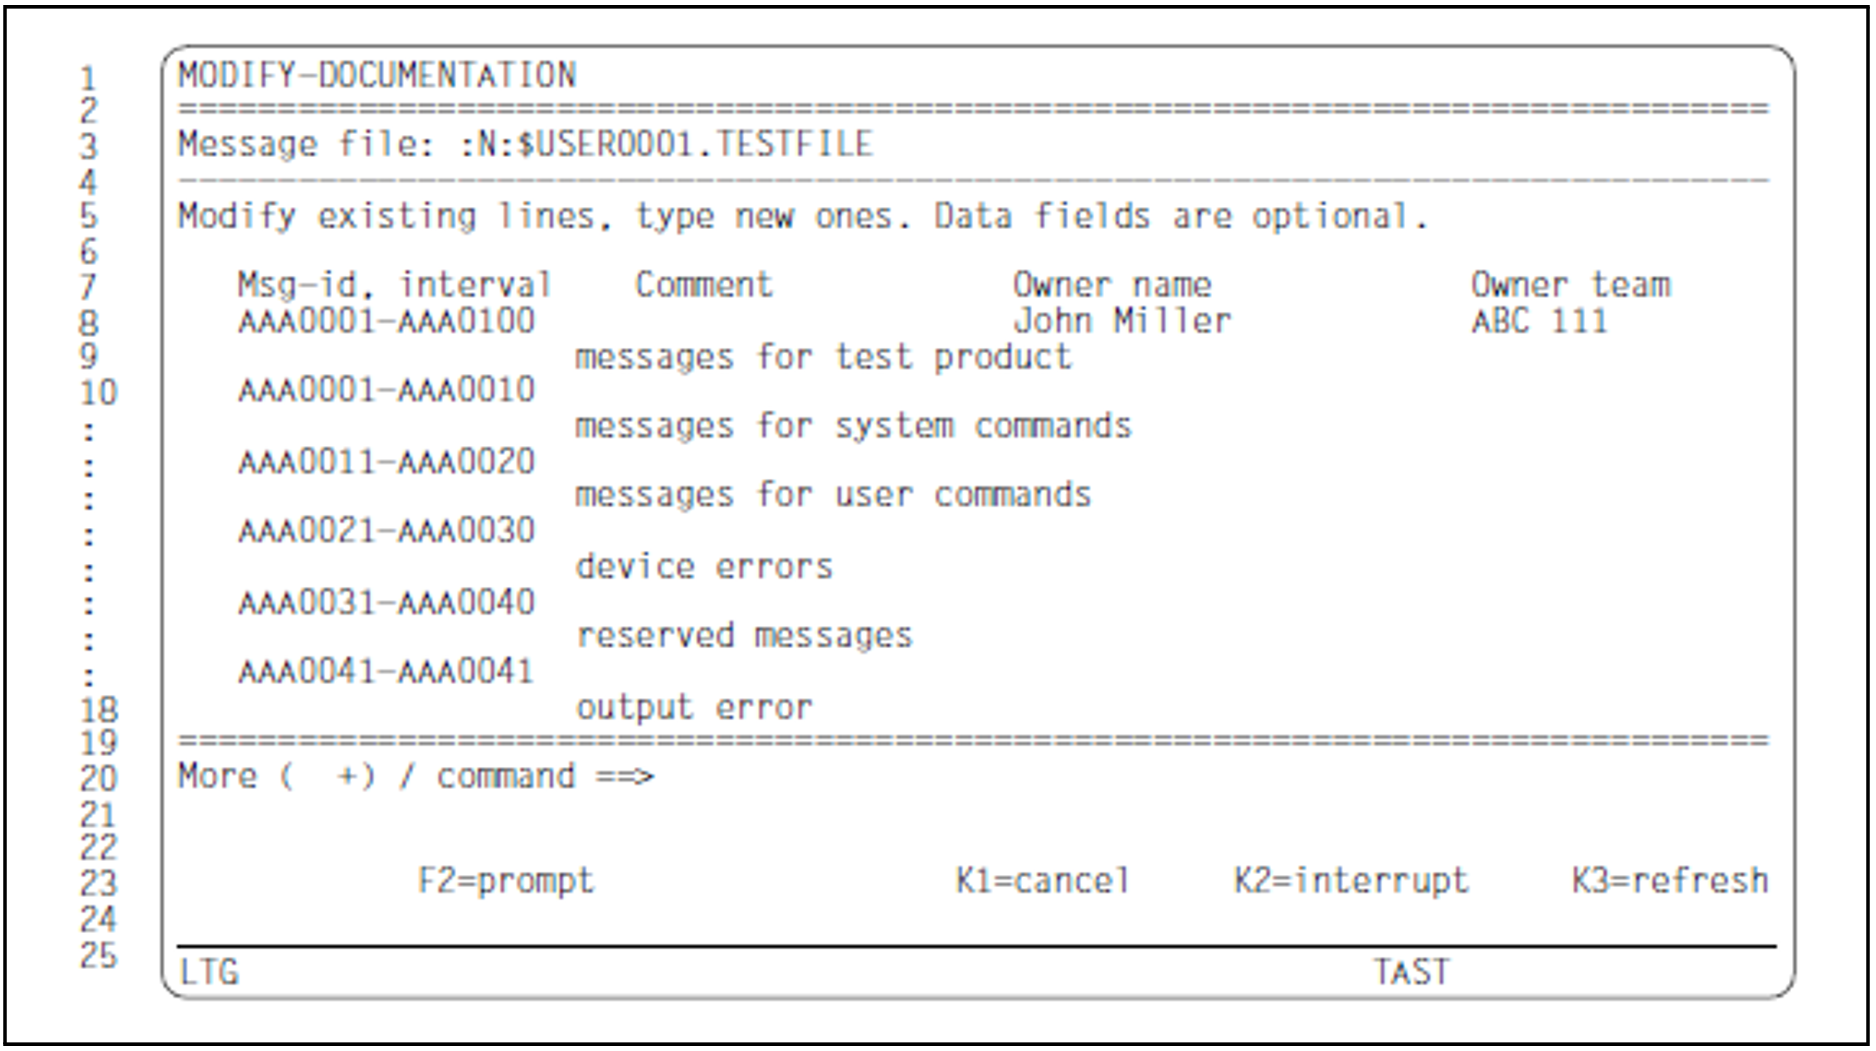Click the ABC 111 owner team field

(x=1539, y=322)
